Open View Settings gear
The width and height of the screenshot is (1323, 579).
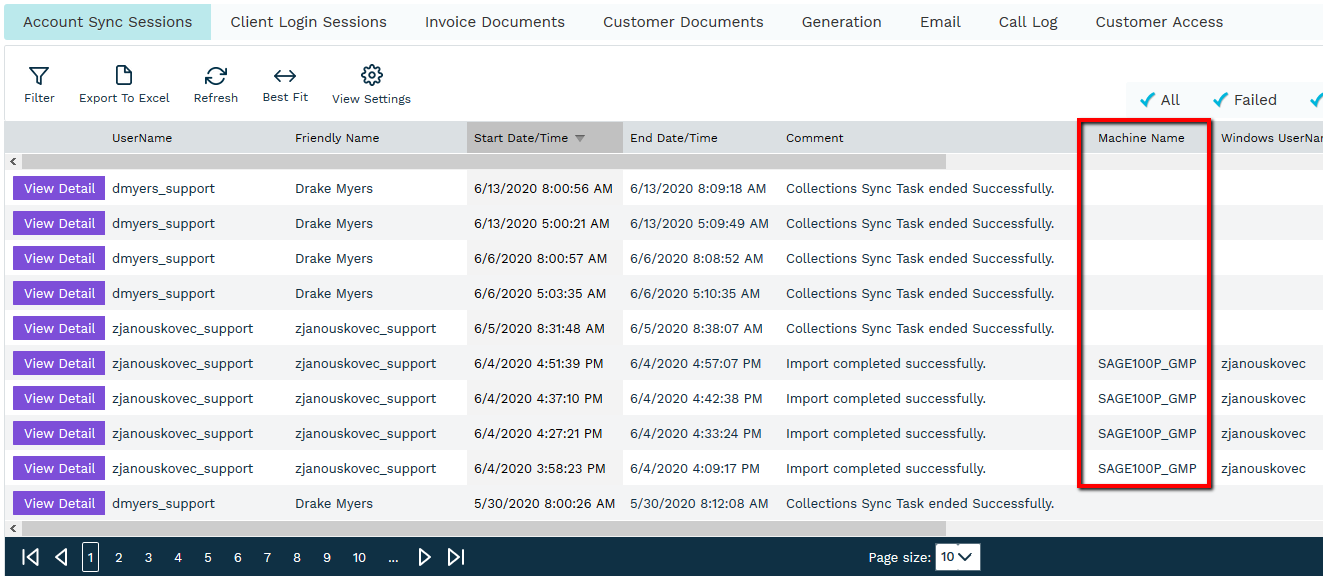point(371,84)
